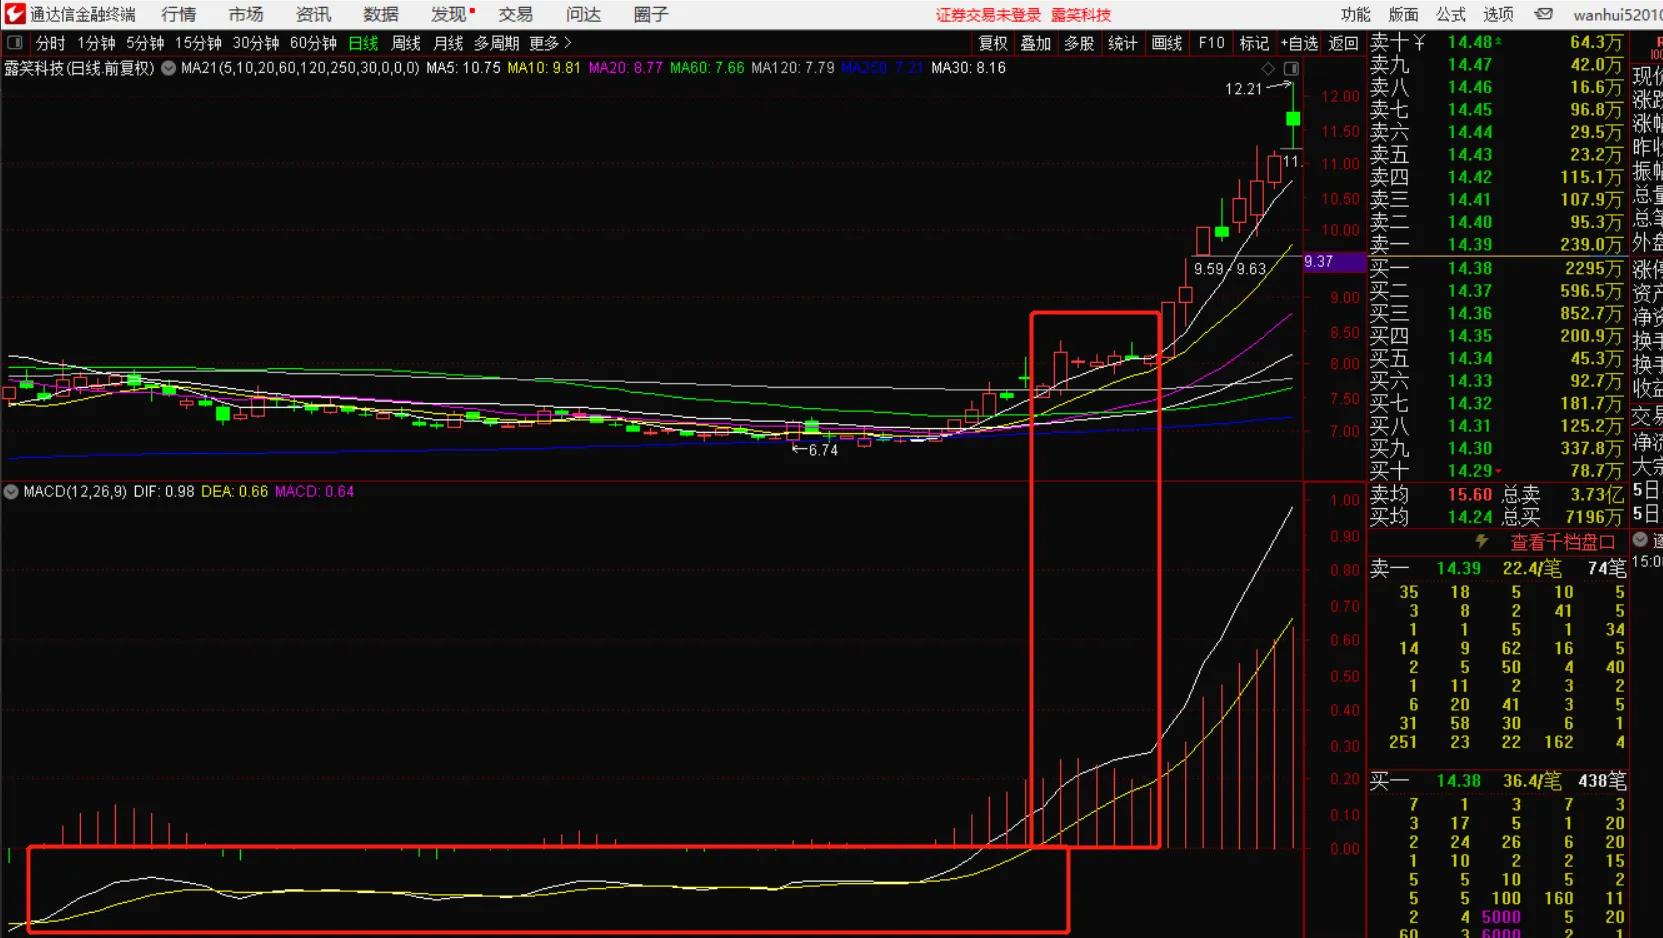This screenshot has width=1663, height=938.
Task: Click the DEA: 0.66 value
Action: 235,492
